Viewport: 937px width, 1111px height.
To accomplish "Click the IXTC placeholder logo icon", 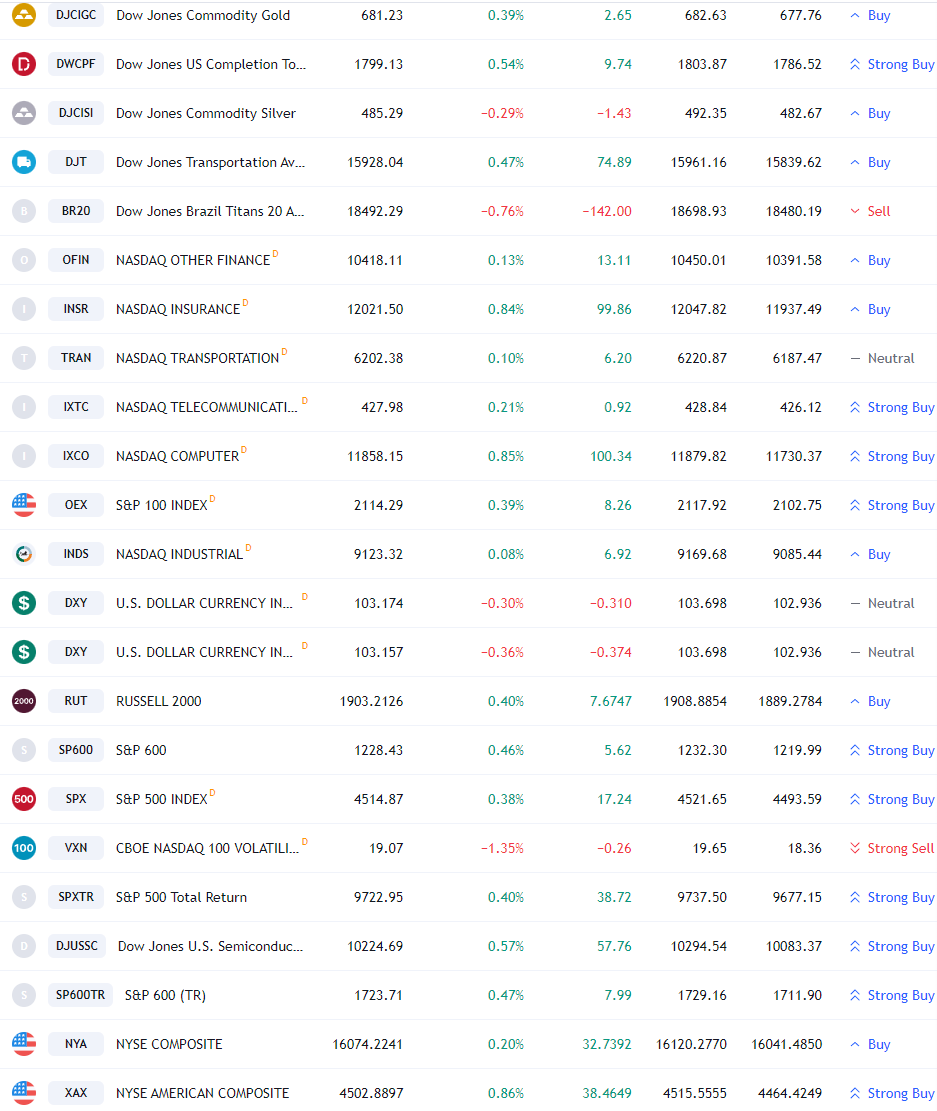I will point(24,407).
